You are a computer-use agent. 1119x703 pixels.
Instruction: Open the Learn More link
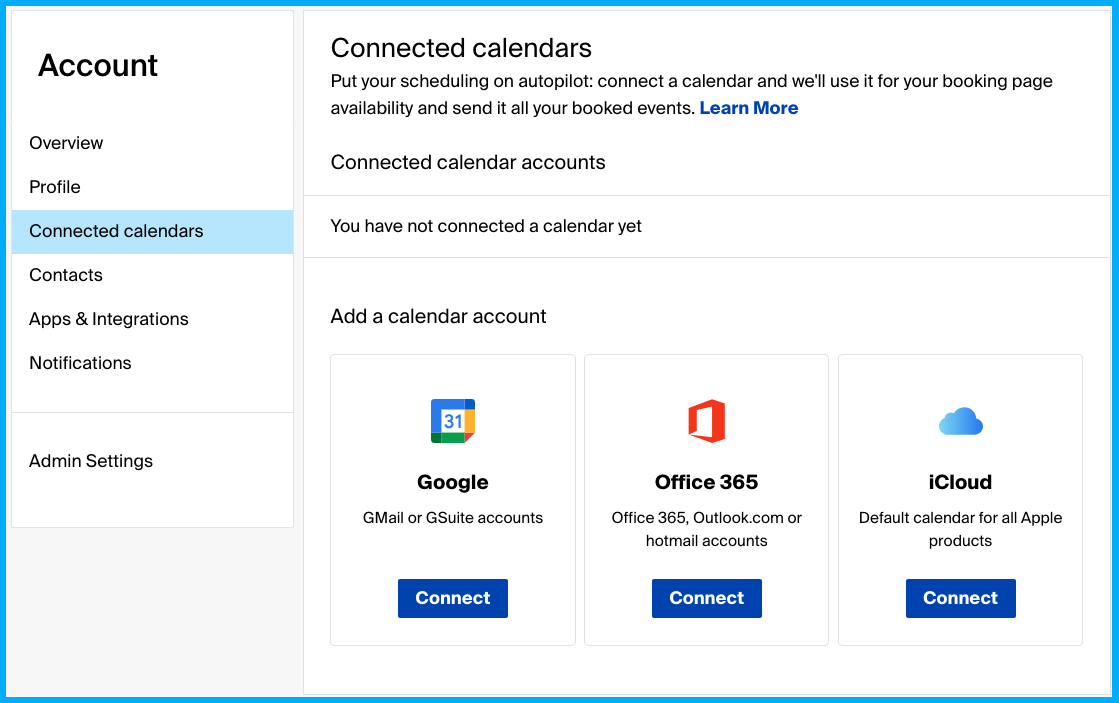coord(748,108)
